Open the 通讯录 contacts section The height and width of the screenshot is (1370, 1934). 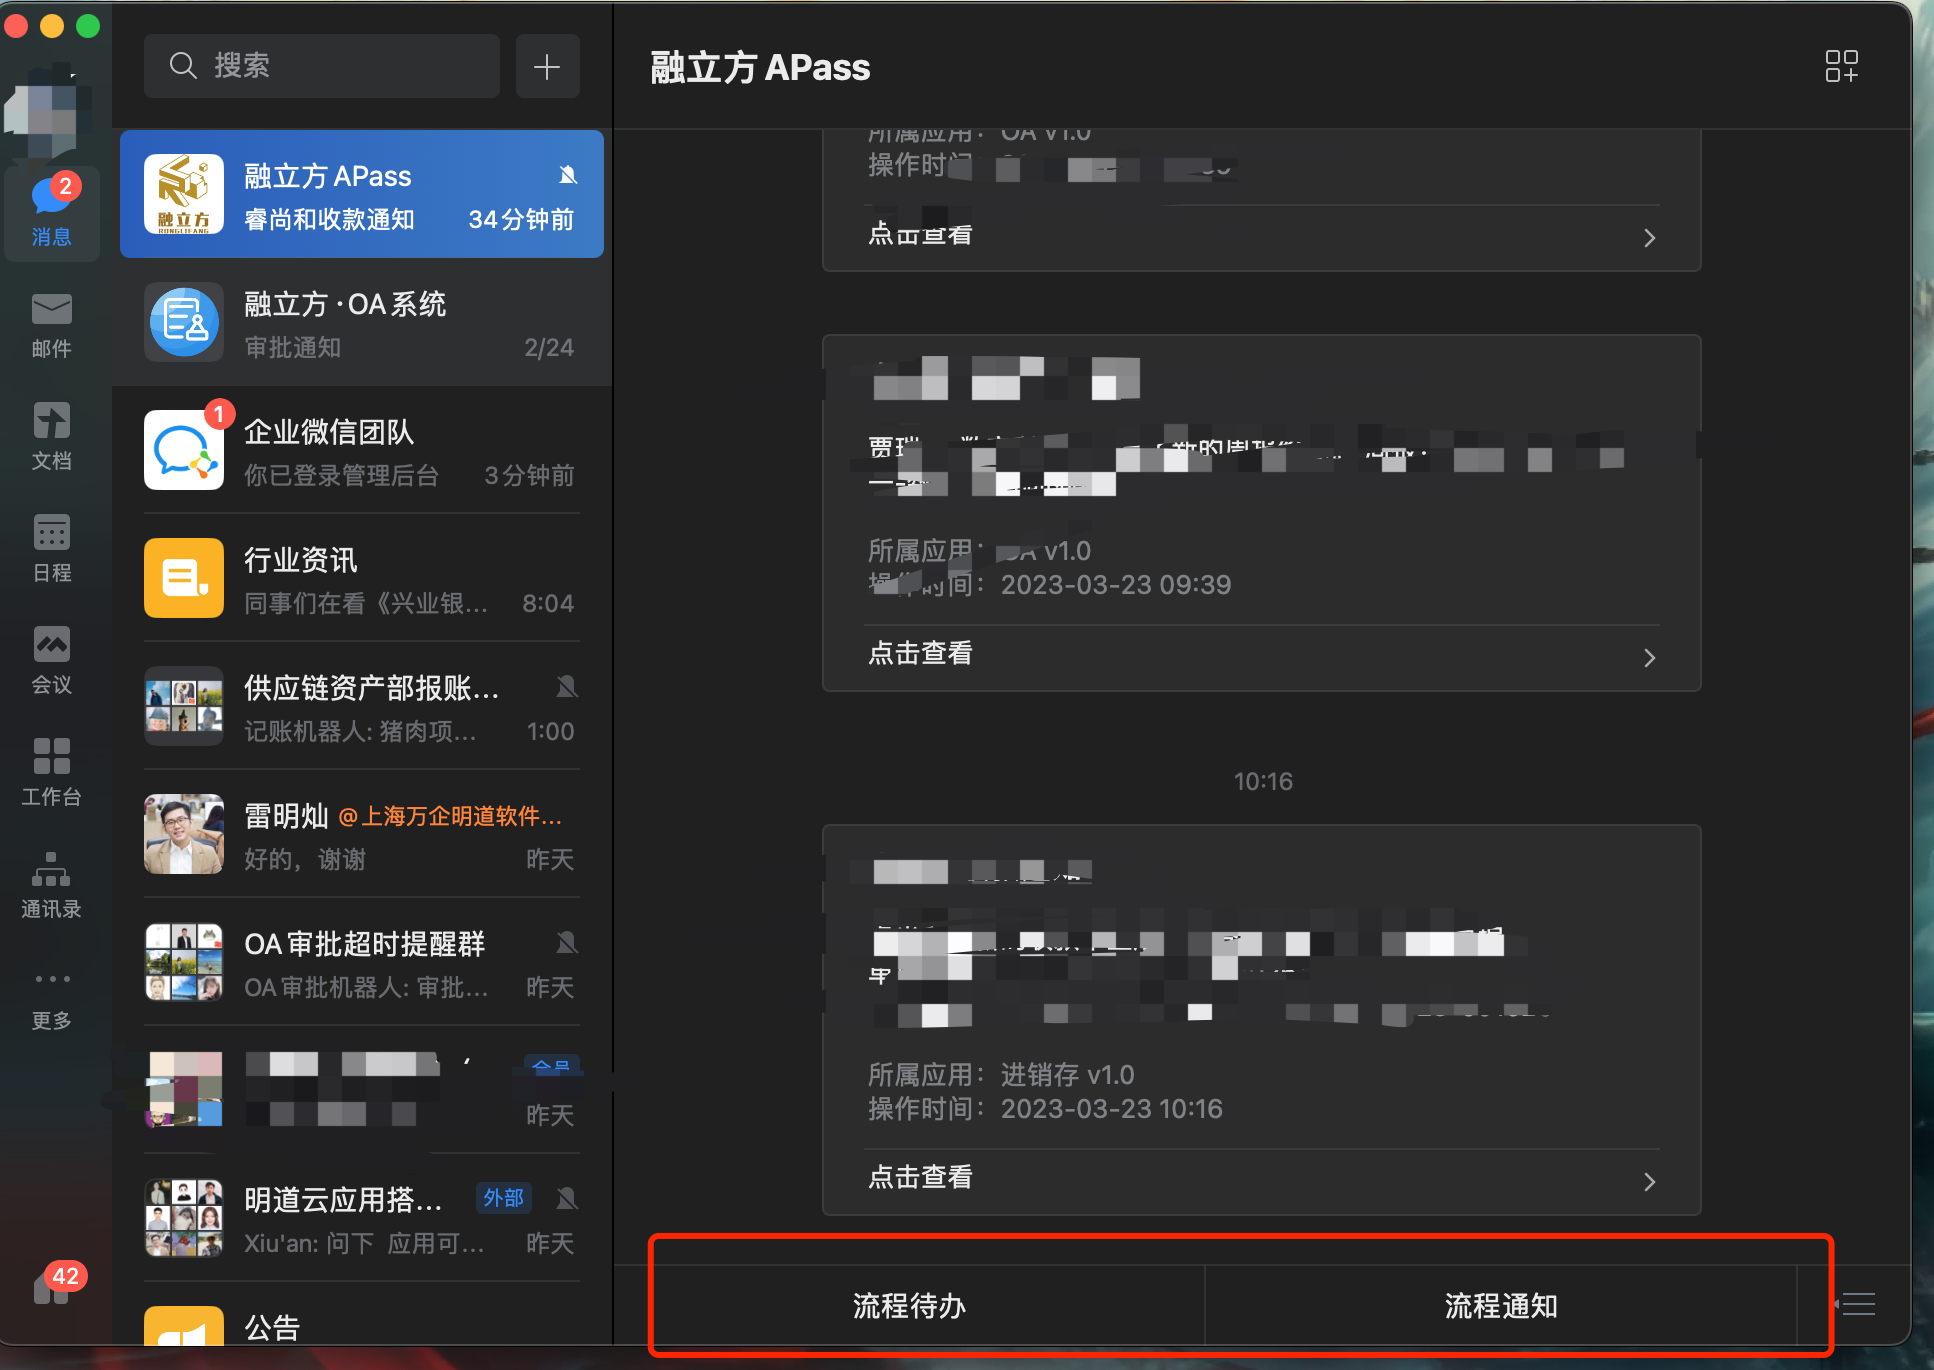pos(51,885)
